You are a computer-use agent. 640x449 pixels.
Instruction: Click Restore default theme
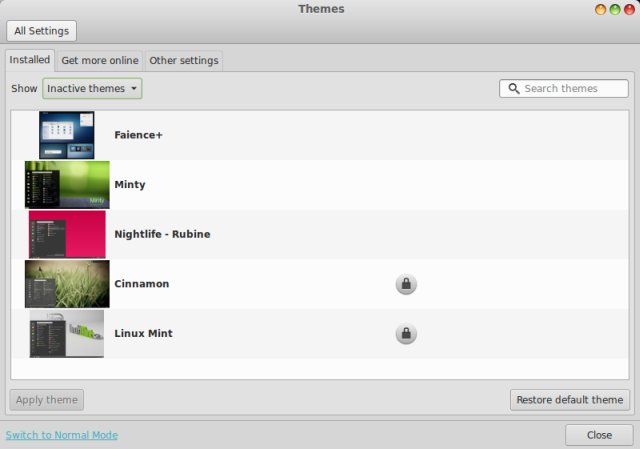(x=570, y=400)
